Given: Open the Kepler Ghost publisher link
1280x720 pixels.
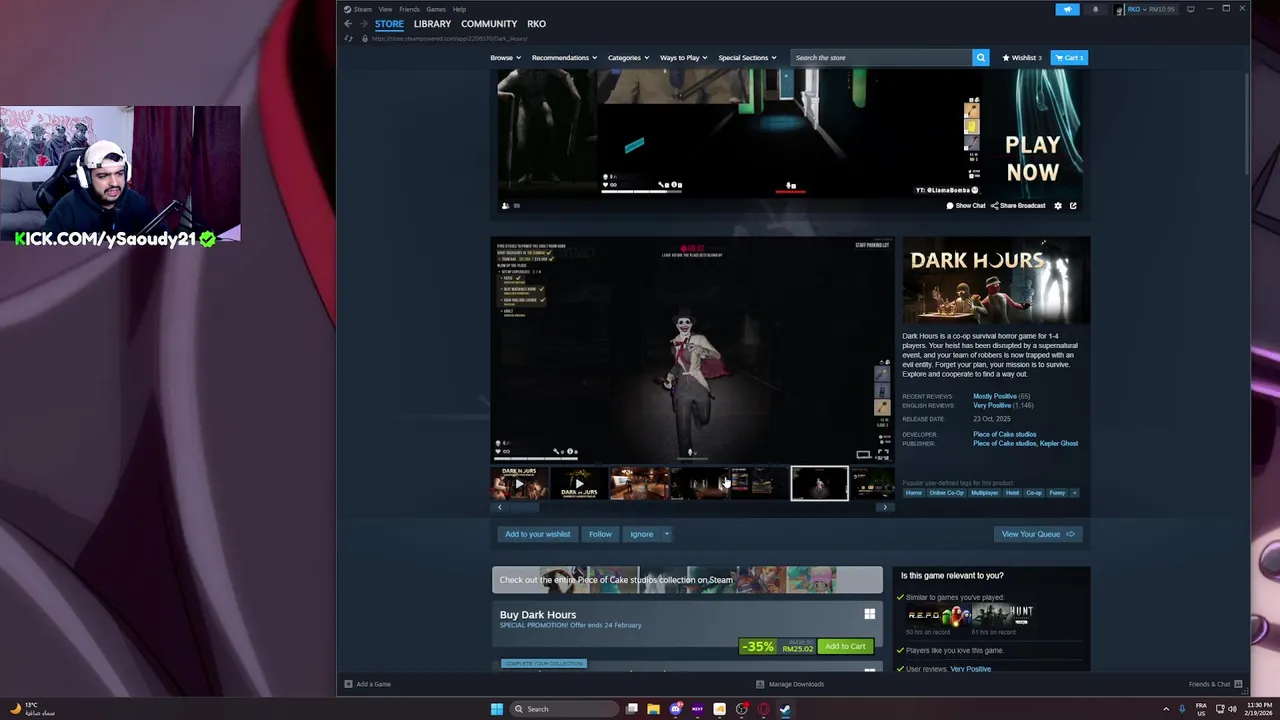Looking at the screenshot, I should (x=1060, y=444).
